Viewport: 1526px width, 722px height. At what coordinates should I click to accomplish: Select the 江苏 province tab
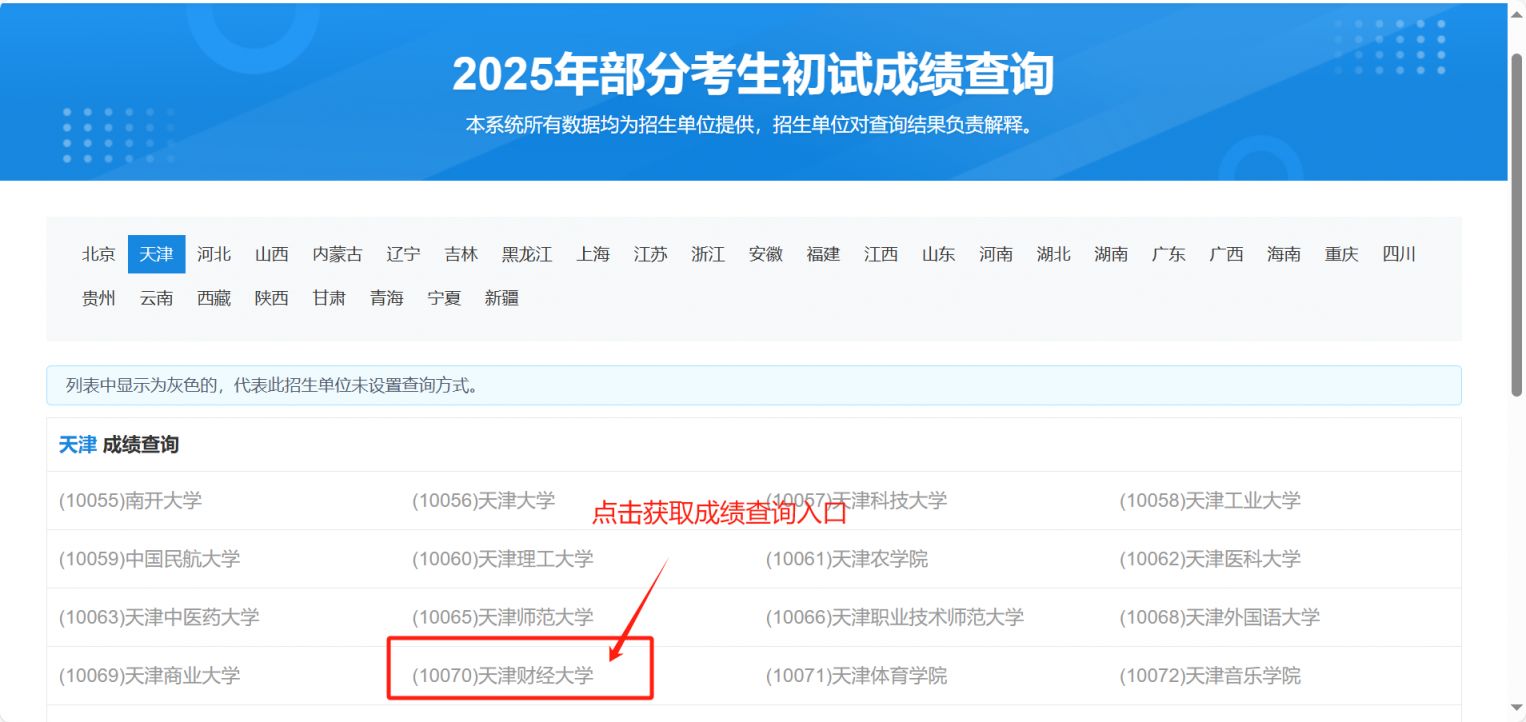tap(651, 254)
